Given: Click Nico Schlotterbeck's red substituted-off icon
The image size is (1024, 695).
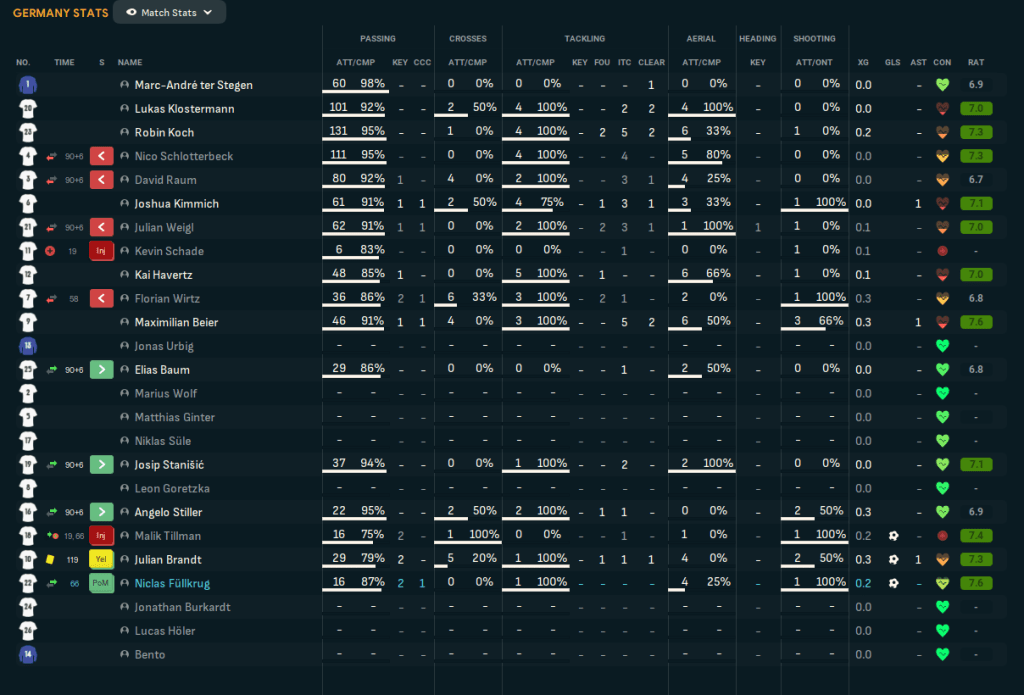Looking at the screenshot, I should pos(101,156).
